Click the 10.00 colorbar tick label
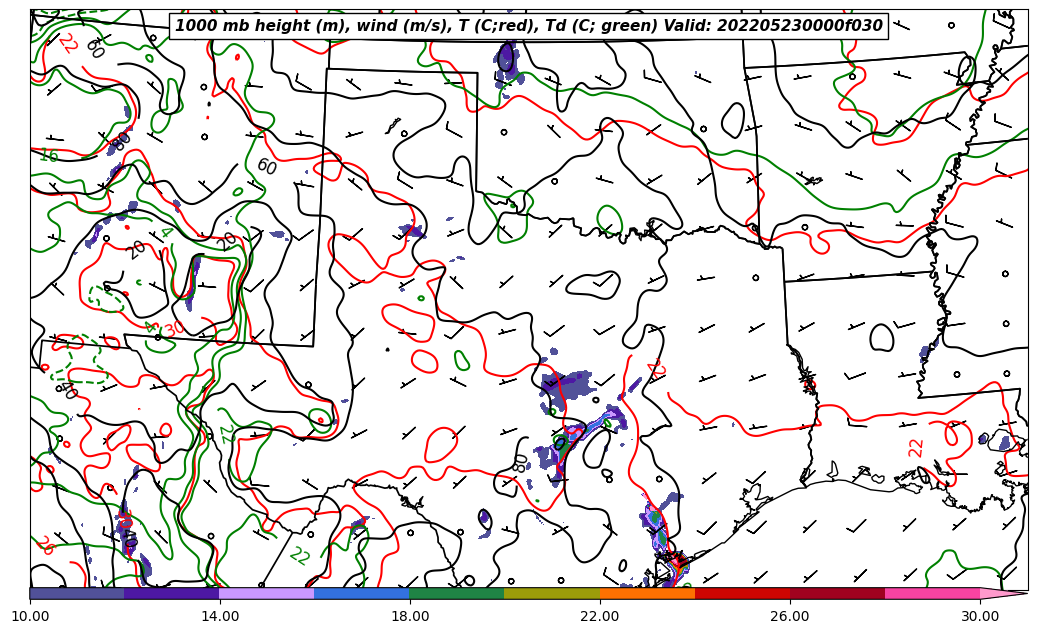The image size is (1037, 633). click(x=30, y=616)
